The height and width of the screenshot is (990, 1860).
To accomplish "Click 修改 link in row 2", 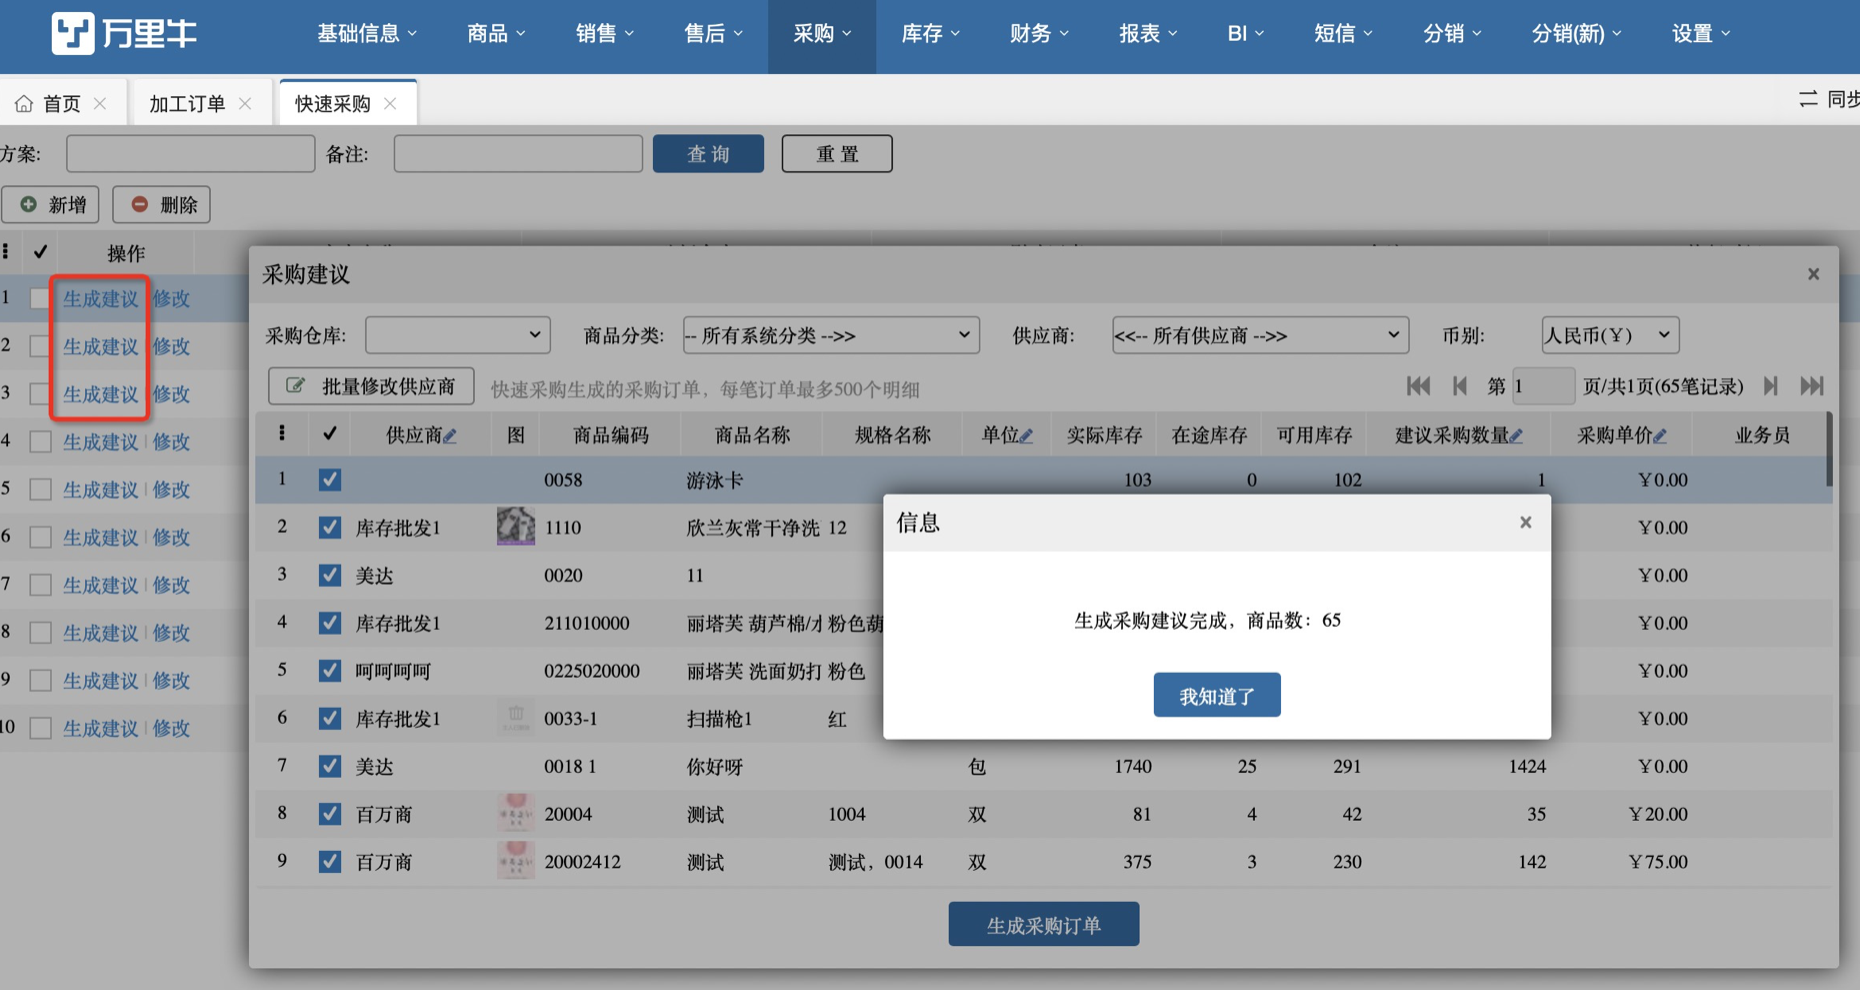I will [172, 346].
